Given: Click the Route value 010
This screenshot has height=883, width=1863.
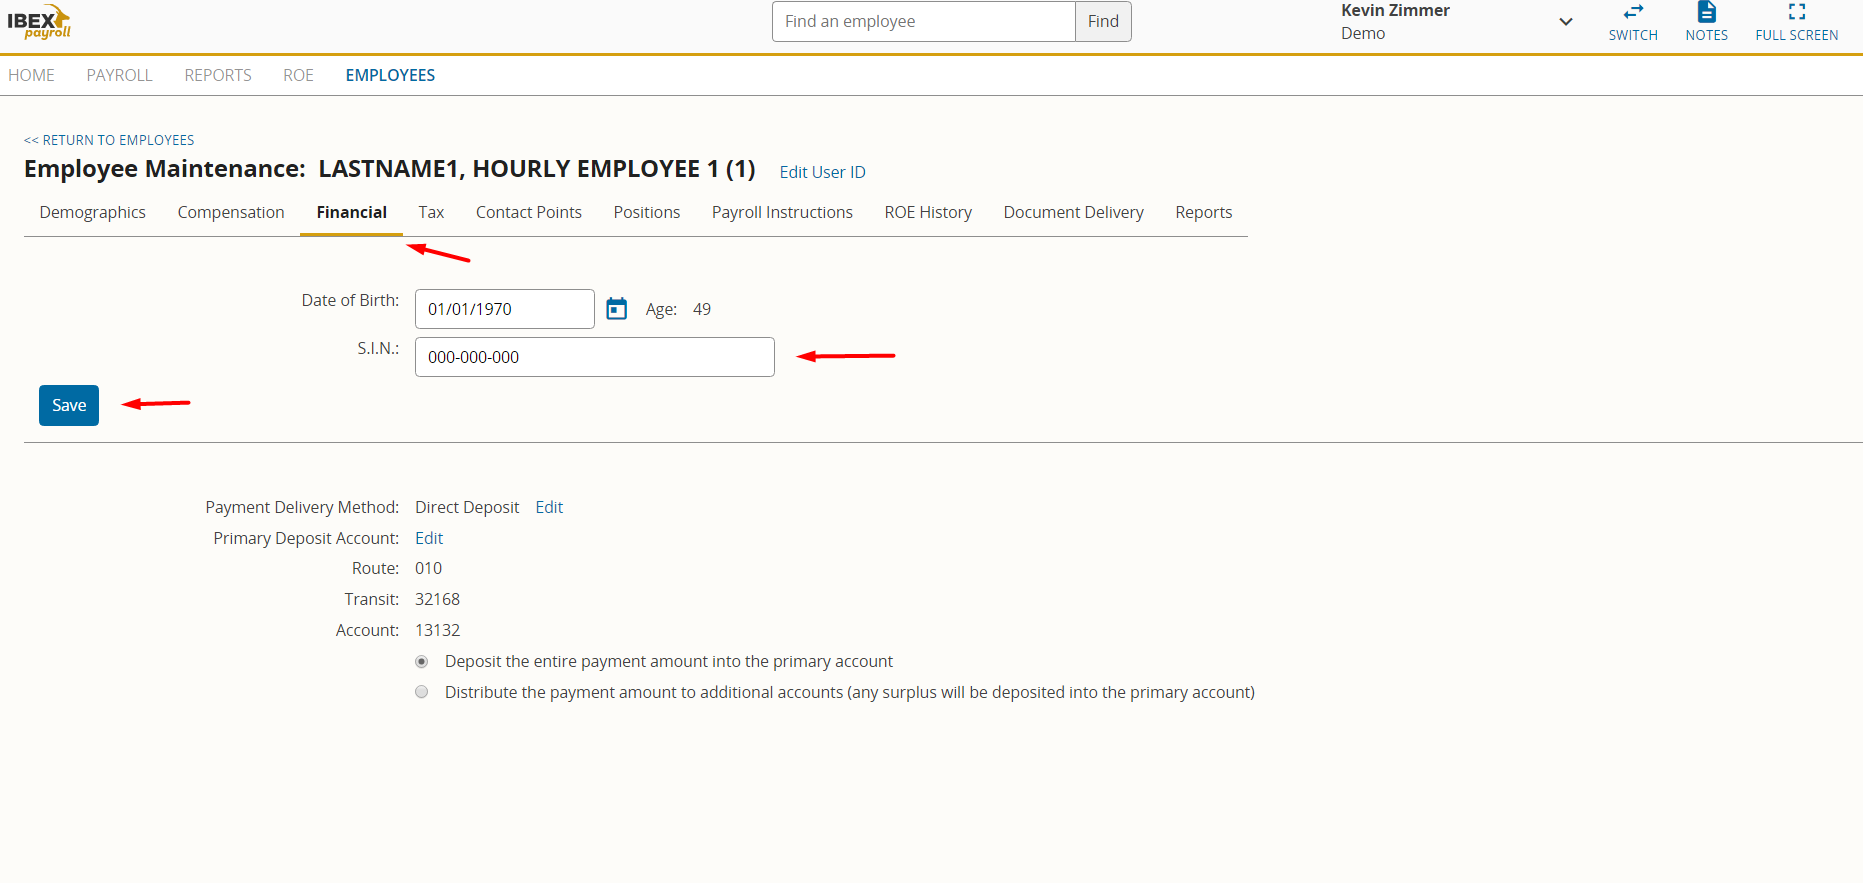Looking at the screenshot, I should click(428, 568).
